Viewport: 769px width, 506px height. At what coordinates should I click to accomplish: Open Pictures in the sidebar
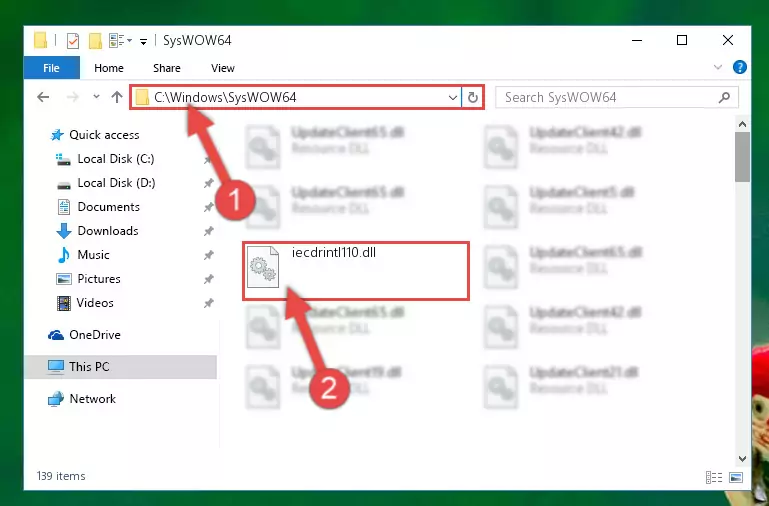point(88,278)
